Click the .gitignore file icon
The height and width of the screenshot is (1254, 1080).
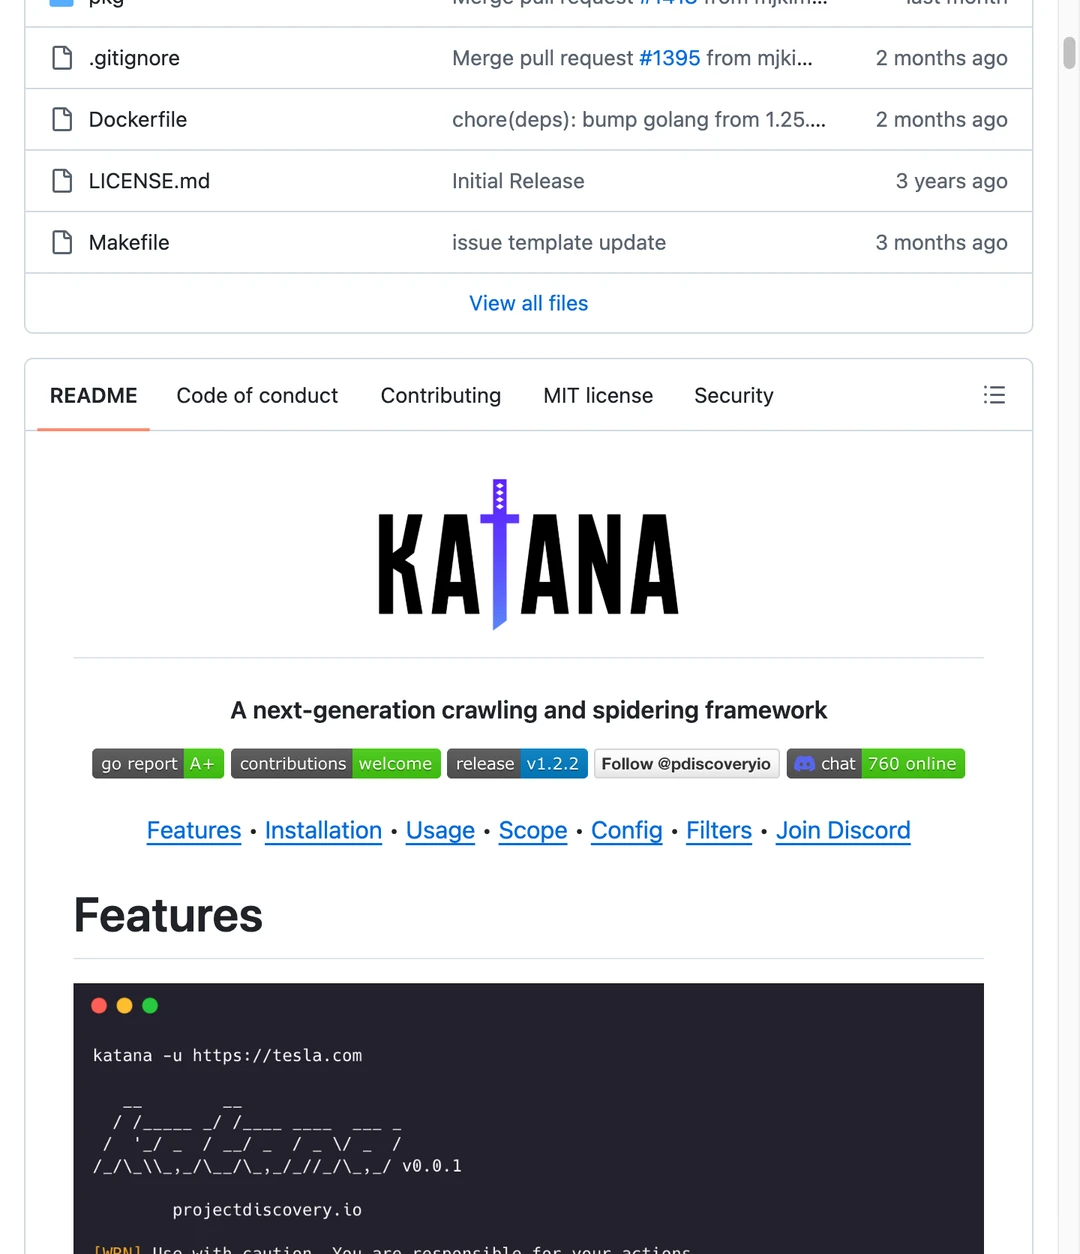(x=62, y=58)
